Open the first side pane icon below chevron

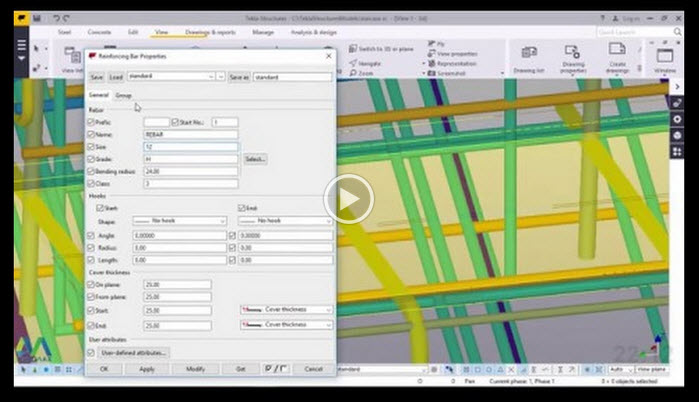677,103
